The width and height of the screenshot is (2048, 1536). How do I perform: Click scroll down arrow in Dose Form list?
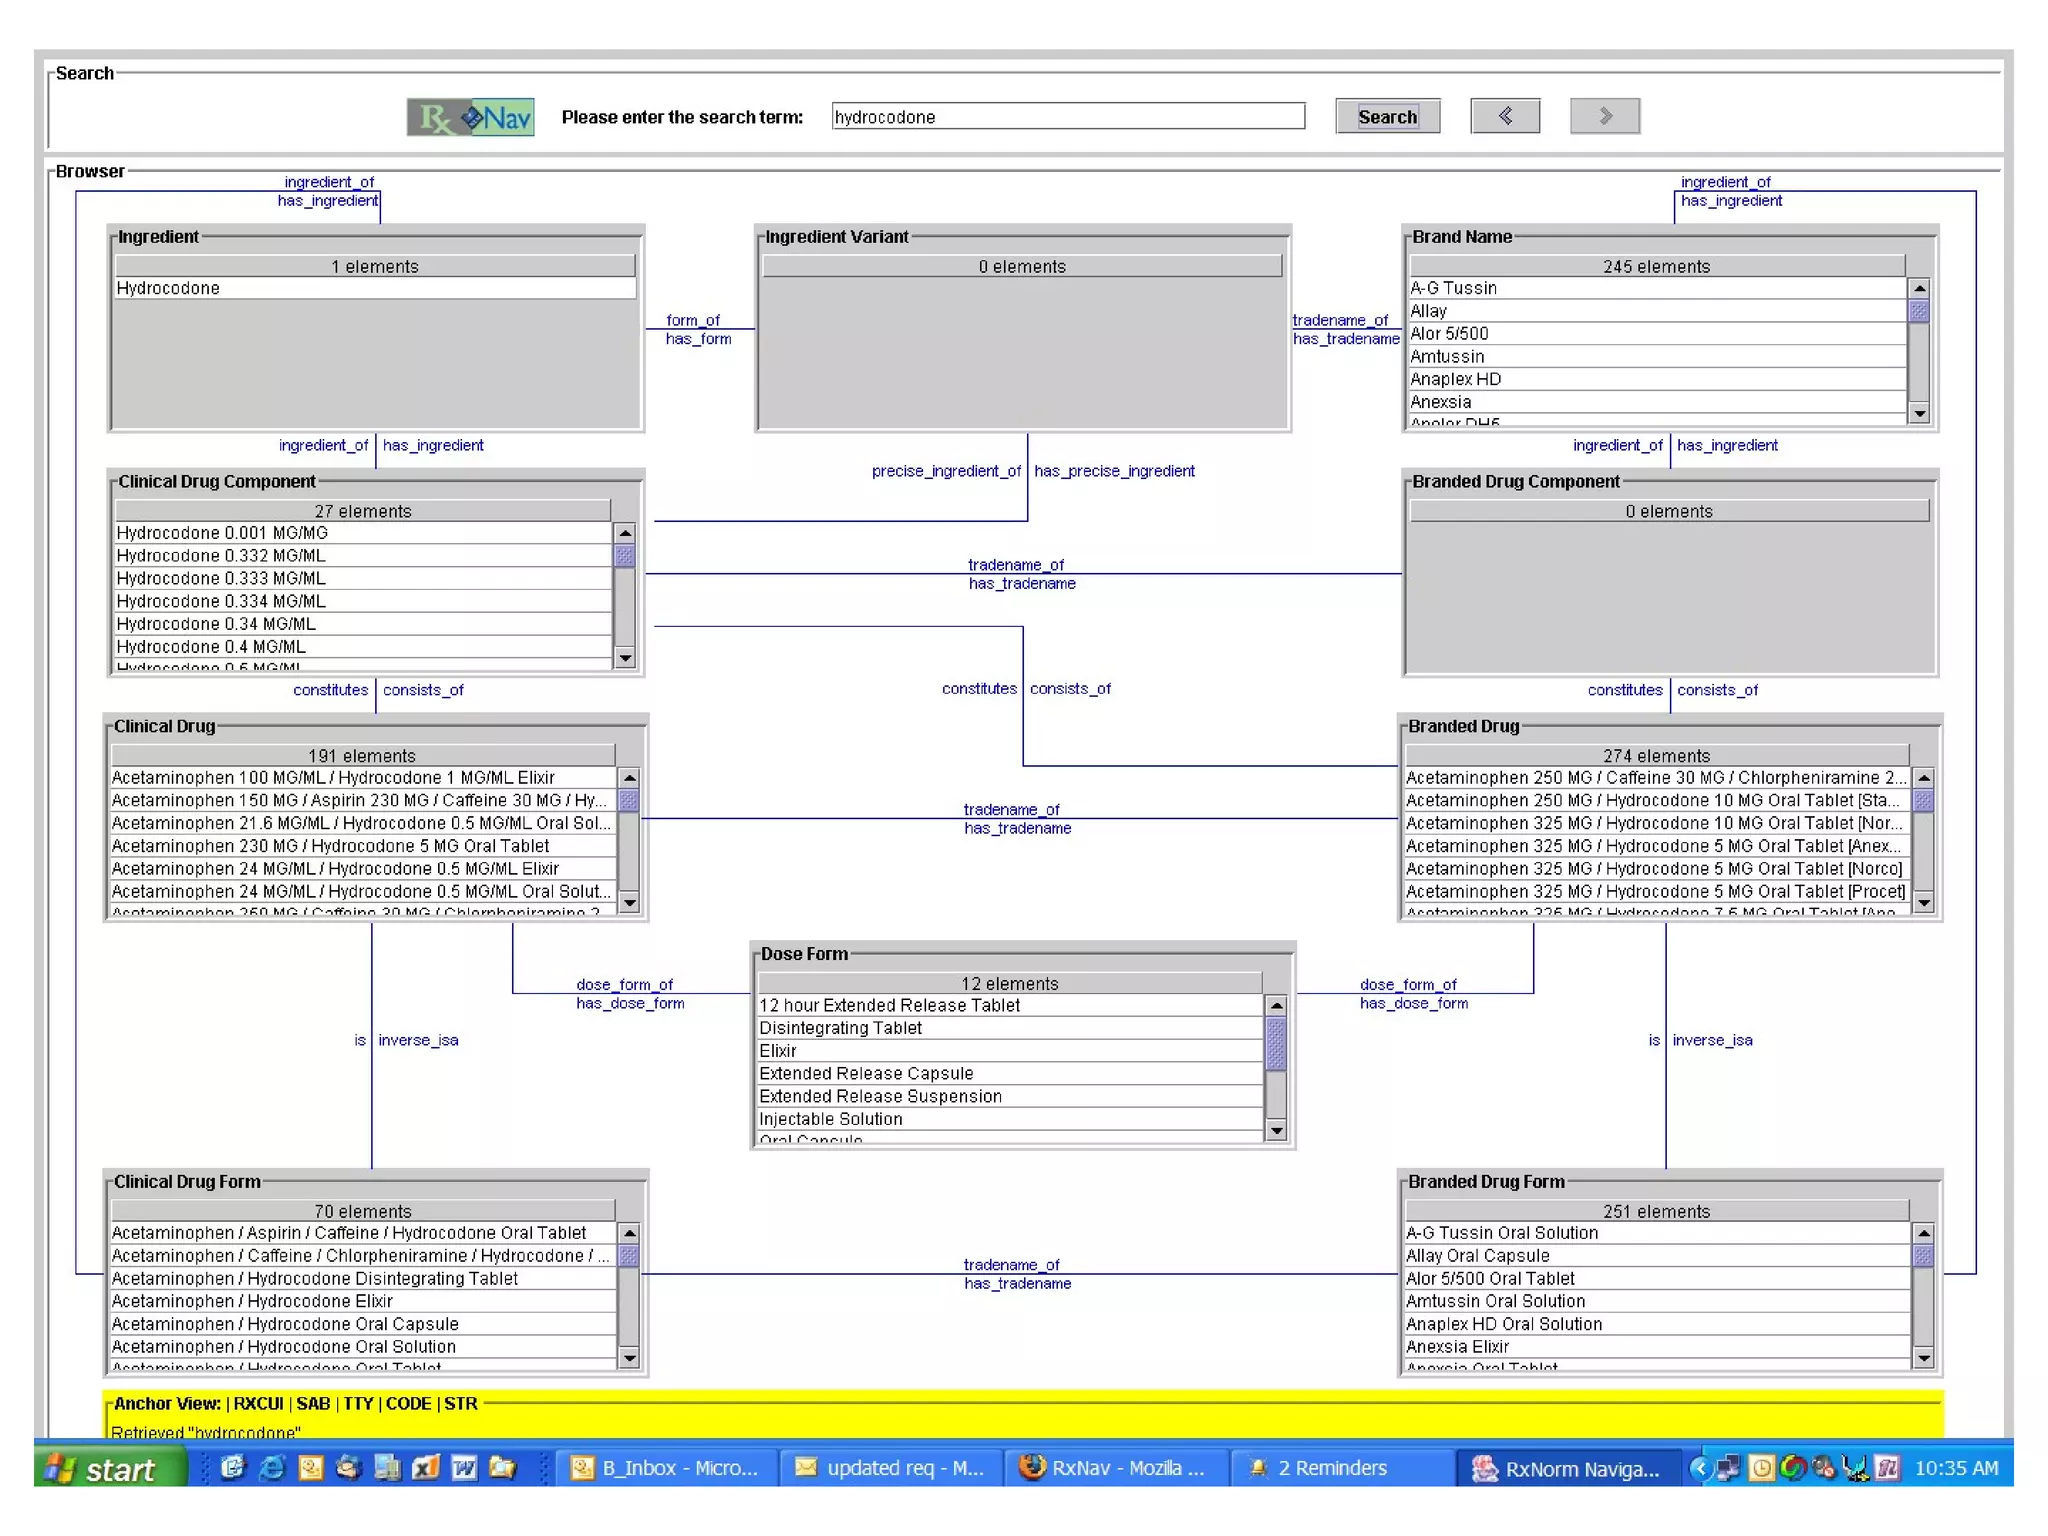pos(1276,1130)
